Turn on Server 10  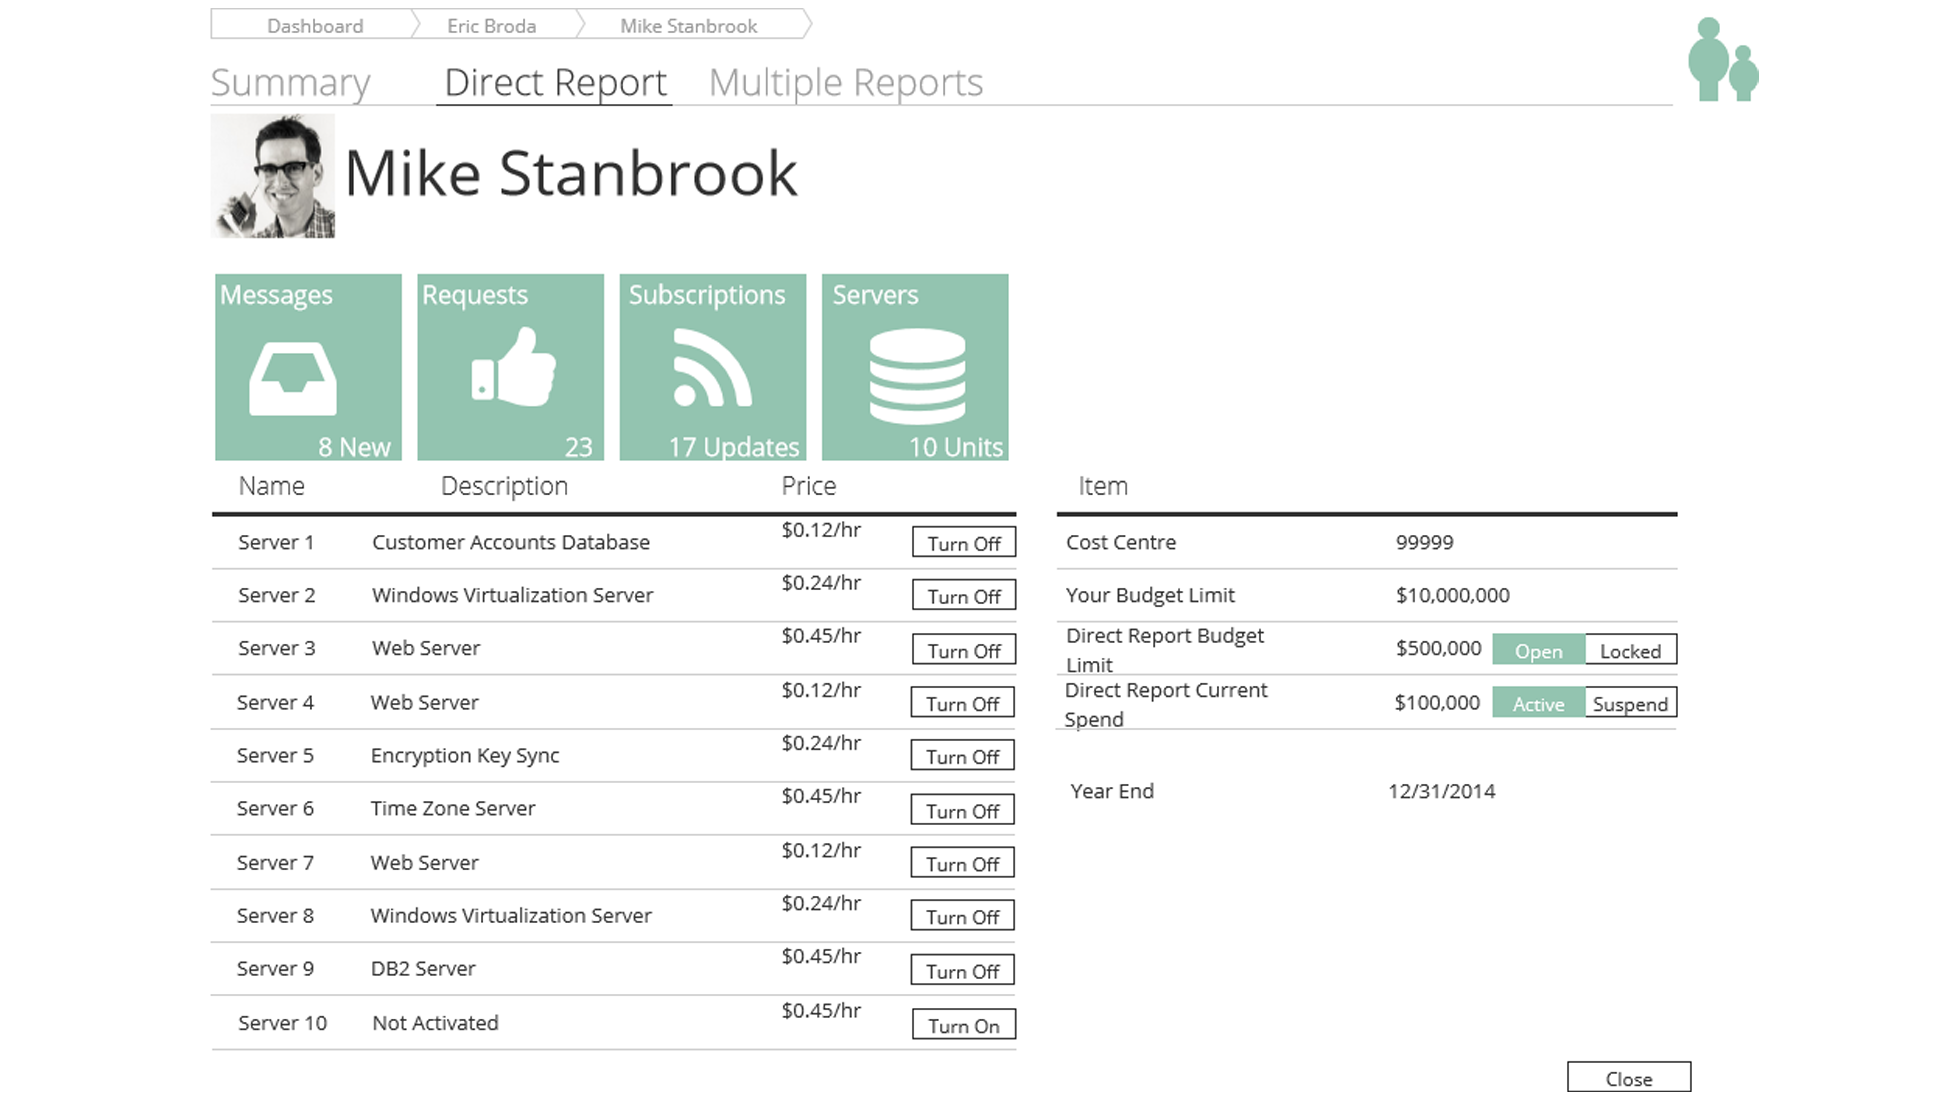pos(963,1025)
